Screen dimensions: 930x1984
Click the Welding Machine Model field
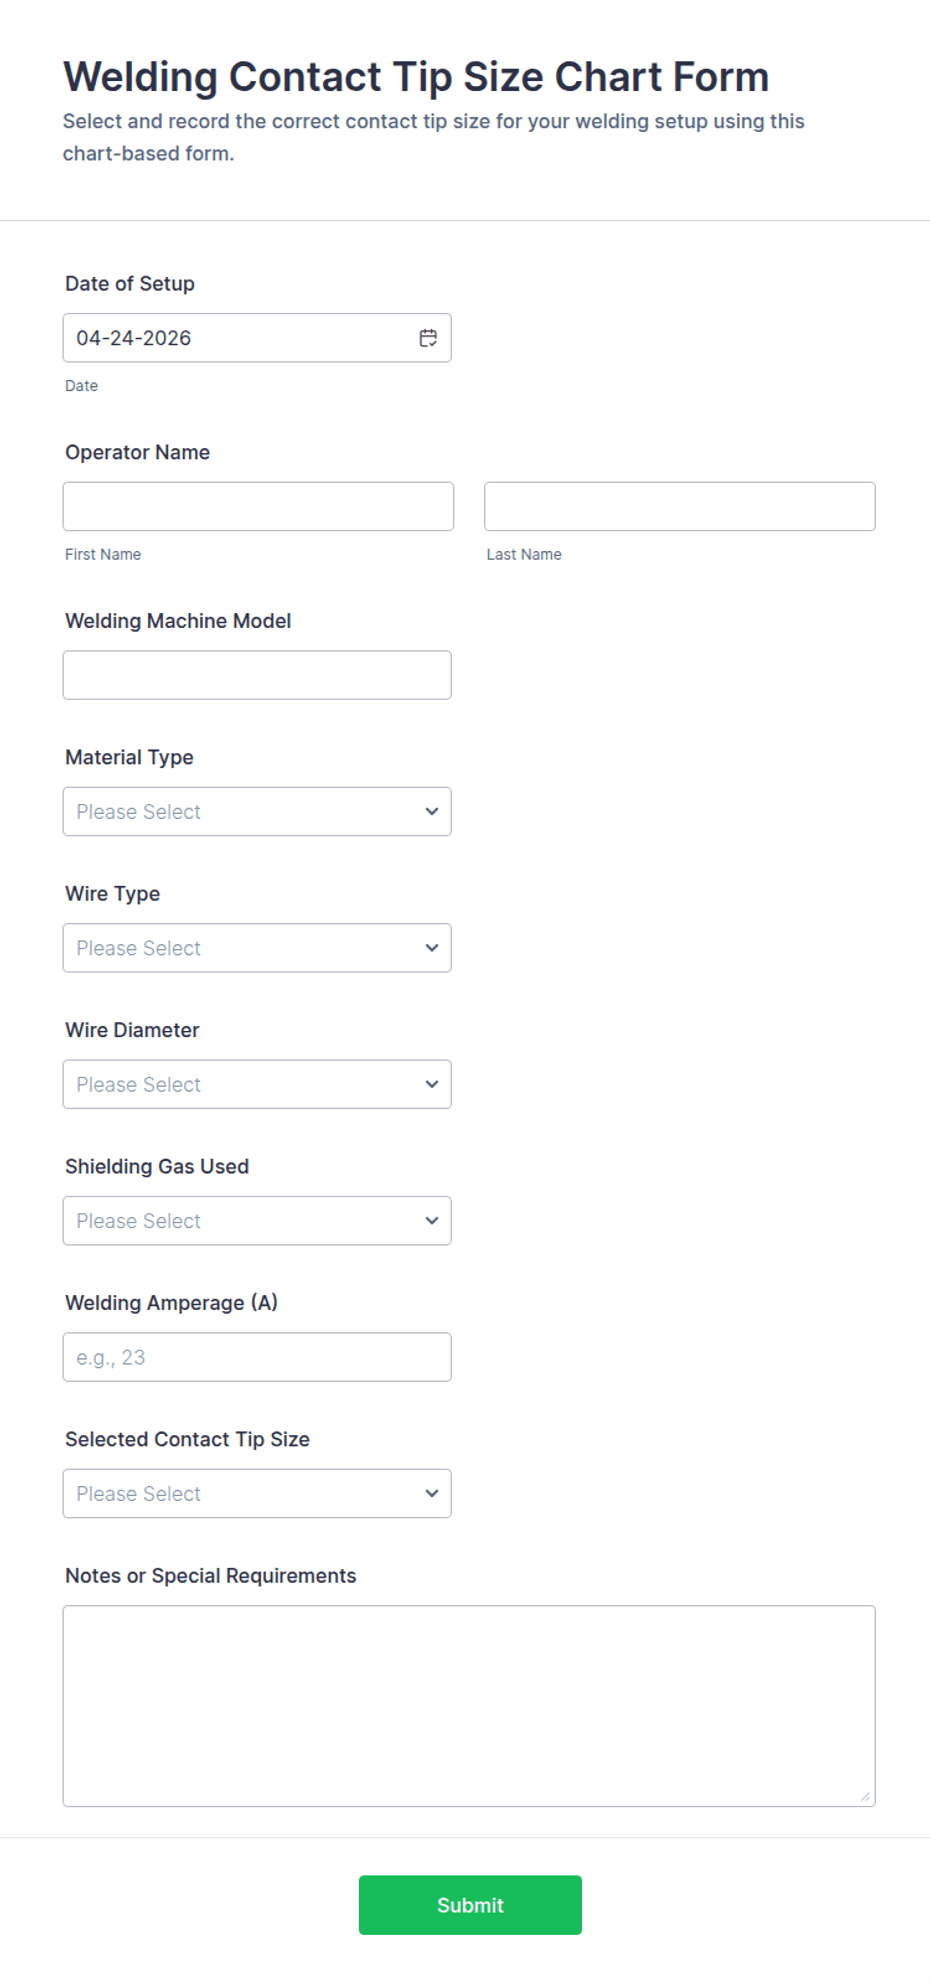(257, 675)
